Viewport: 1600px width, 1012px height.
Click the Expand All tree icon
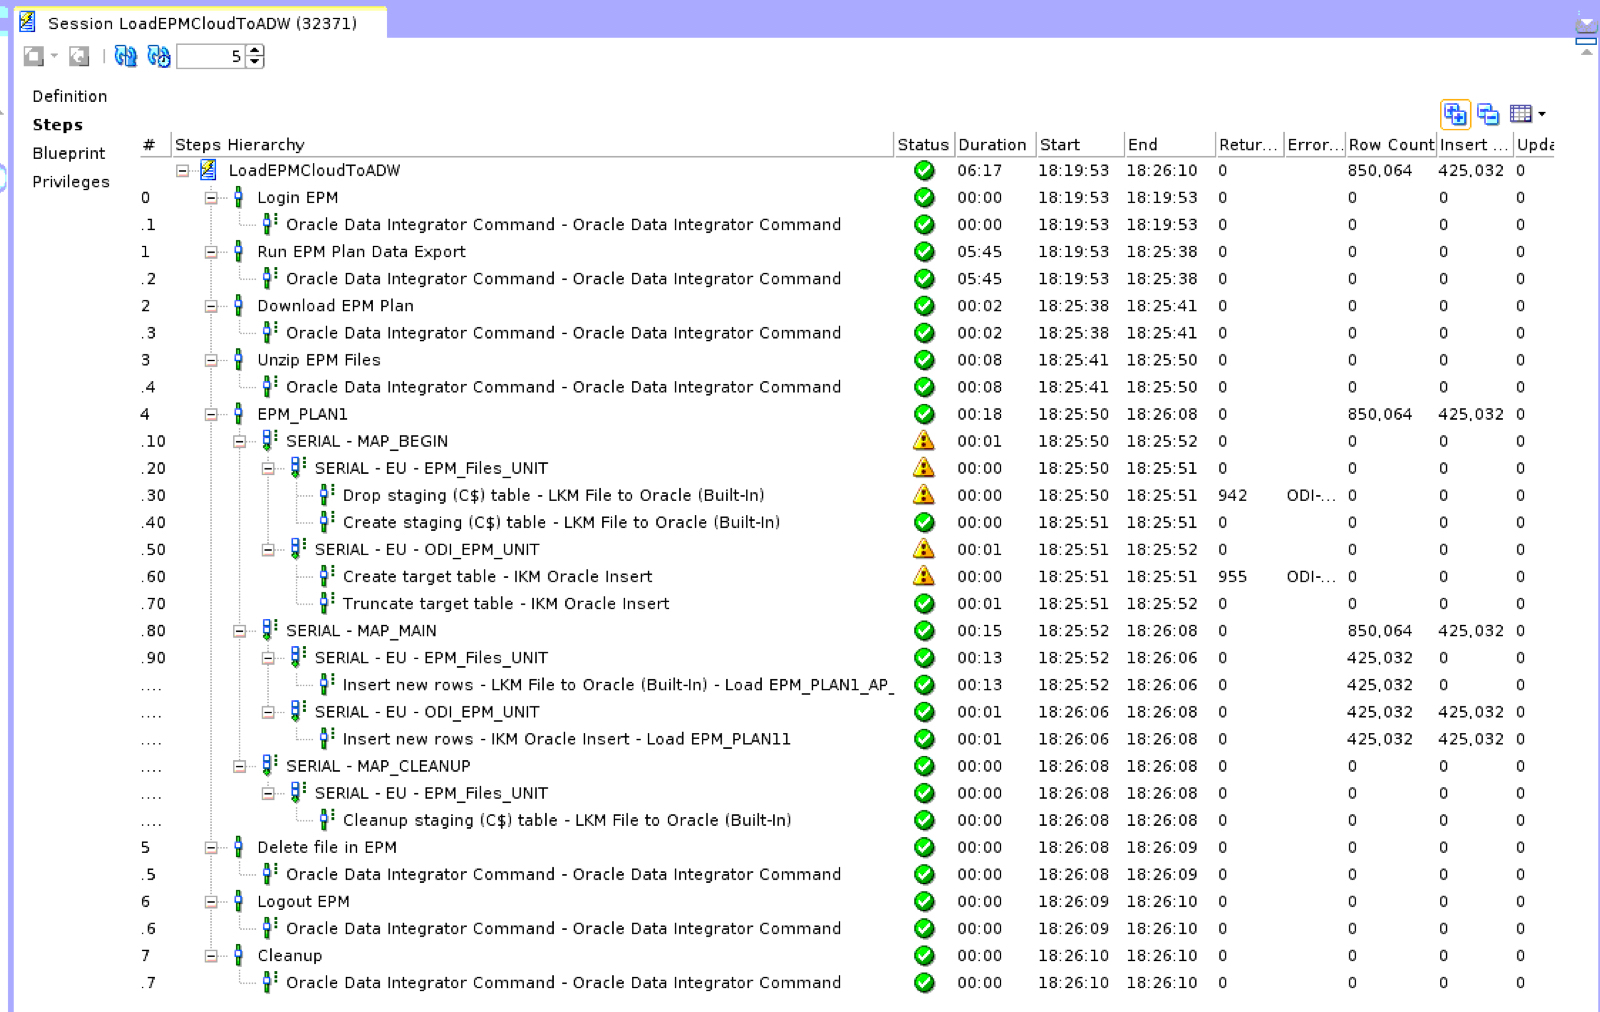[x=1455, y=114]
